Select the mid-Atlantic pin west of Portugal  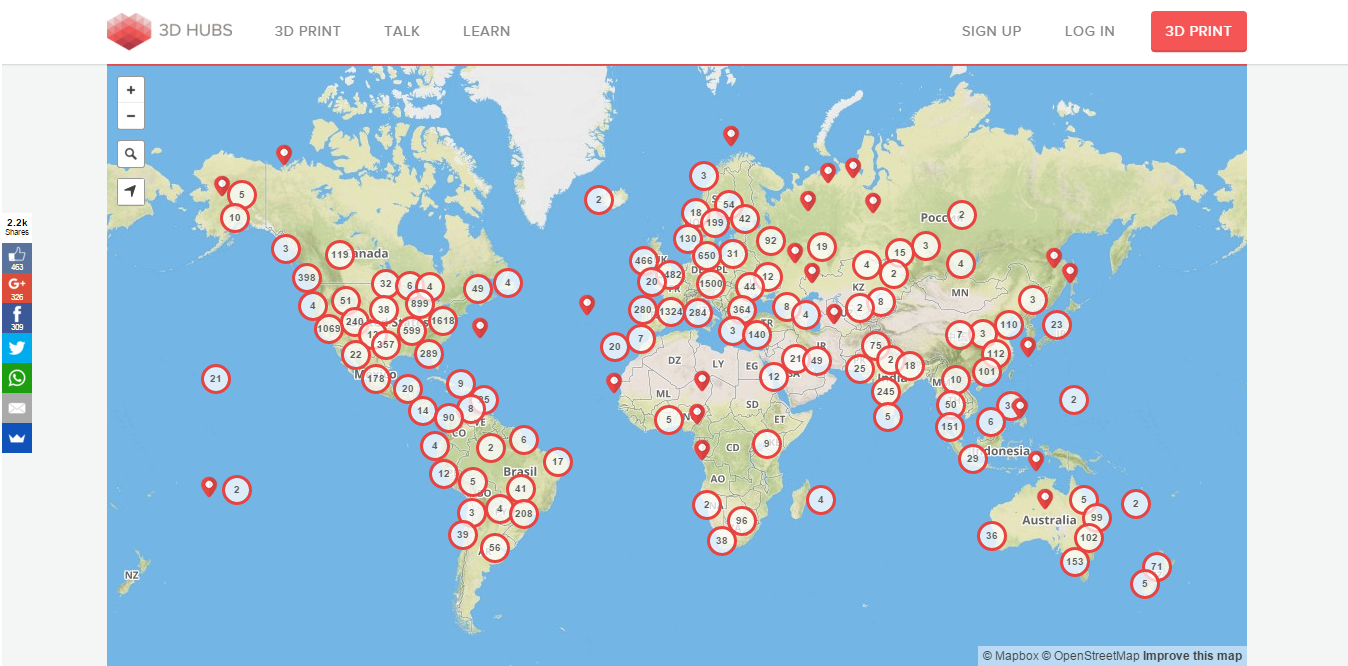tap(587, 305)
